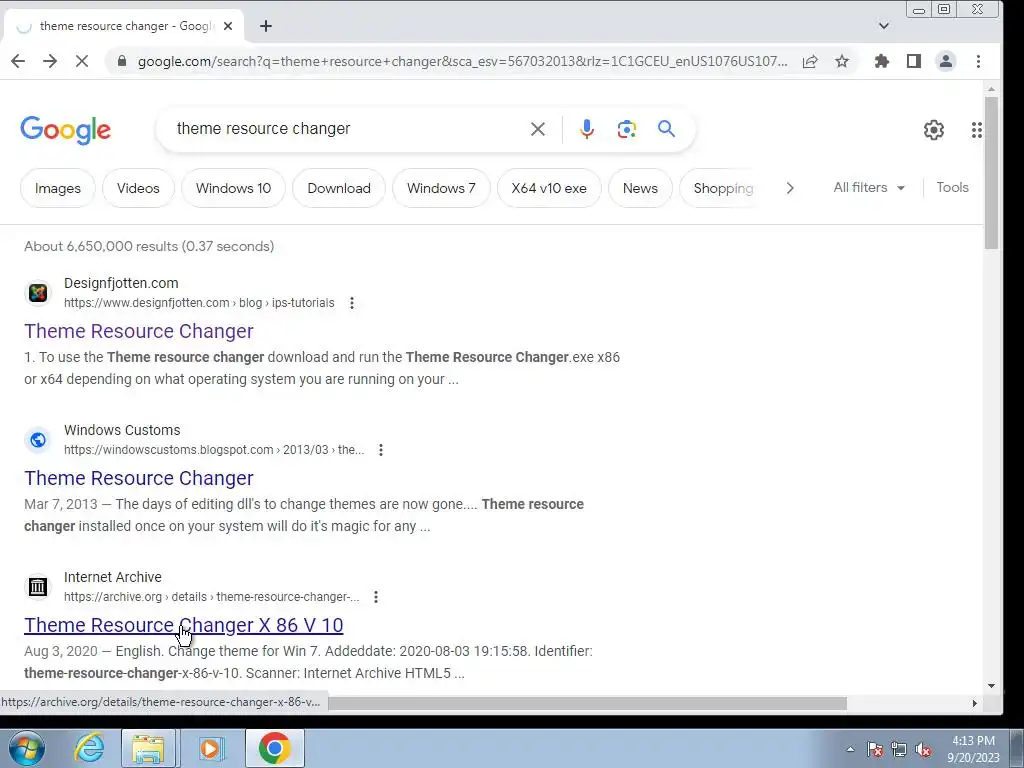
Task: Focus the browser address bar
Action: tap(462, 61)
